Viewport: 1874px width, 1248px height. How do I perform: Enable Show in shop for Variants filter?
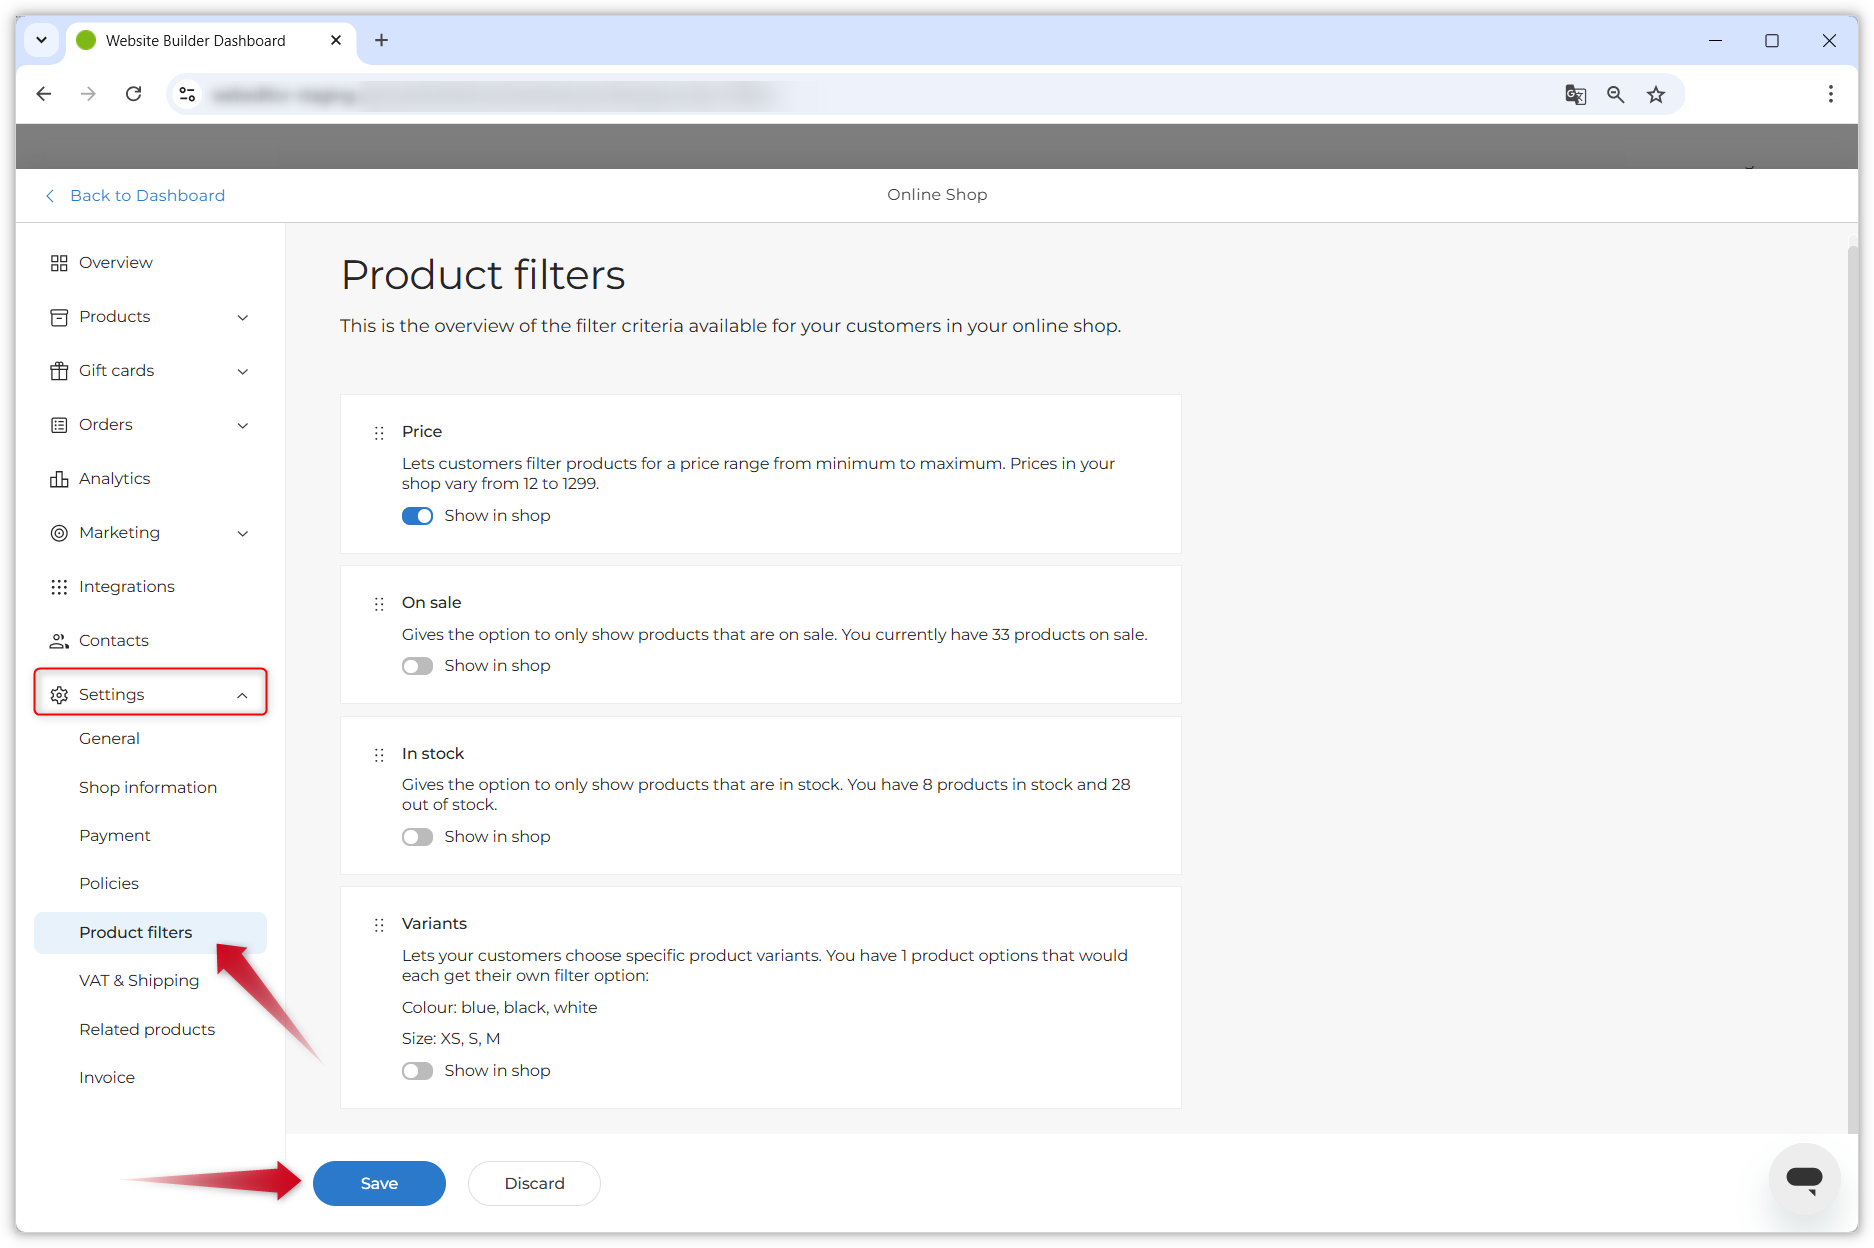(x=417, y=1070)
